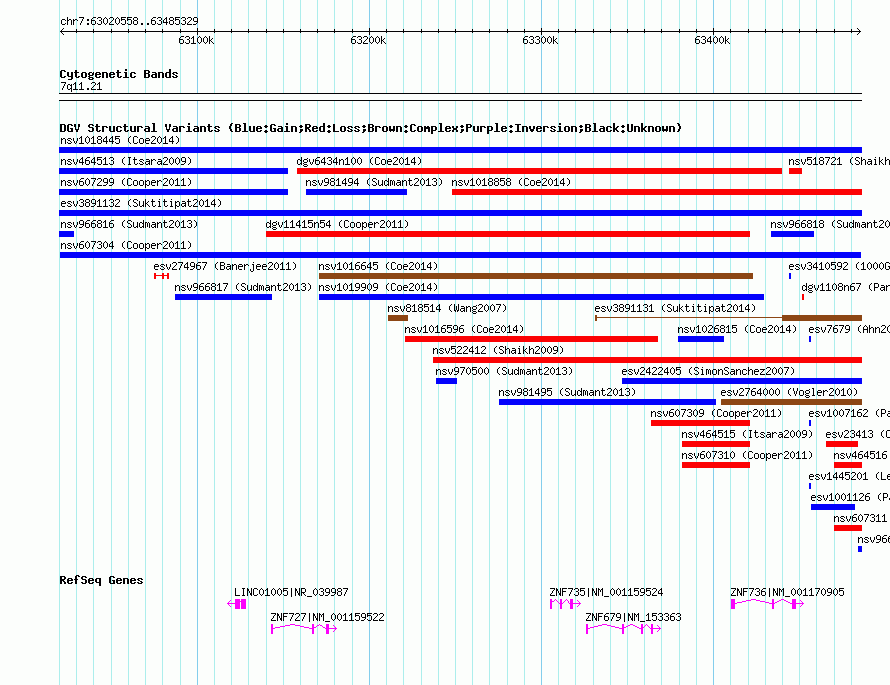The image size is (890, 685).
Task: Open the ZNF679|NM_153363 gene label
Action: (633, 617)
